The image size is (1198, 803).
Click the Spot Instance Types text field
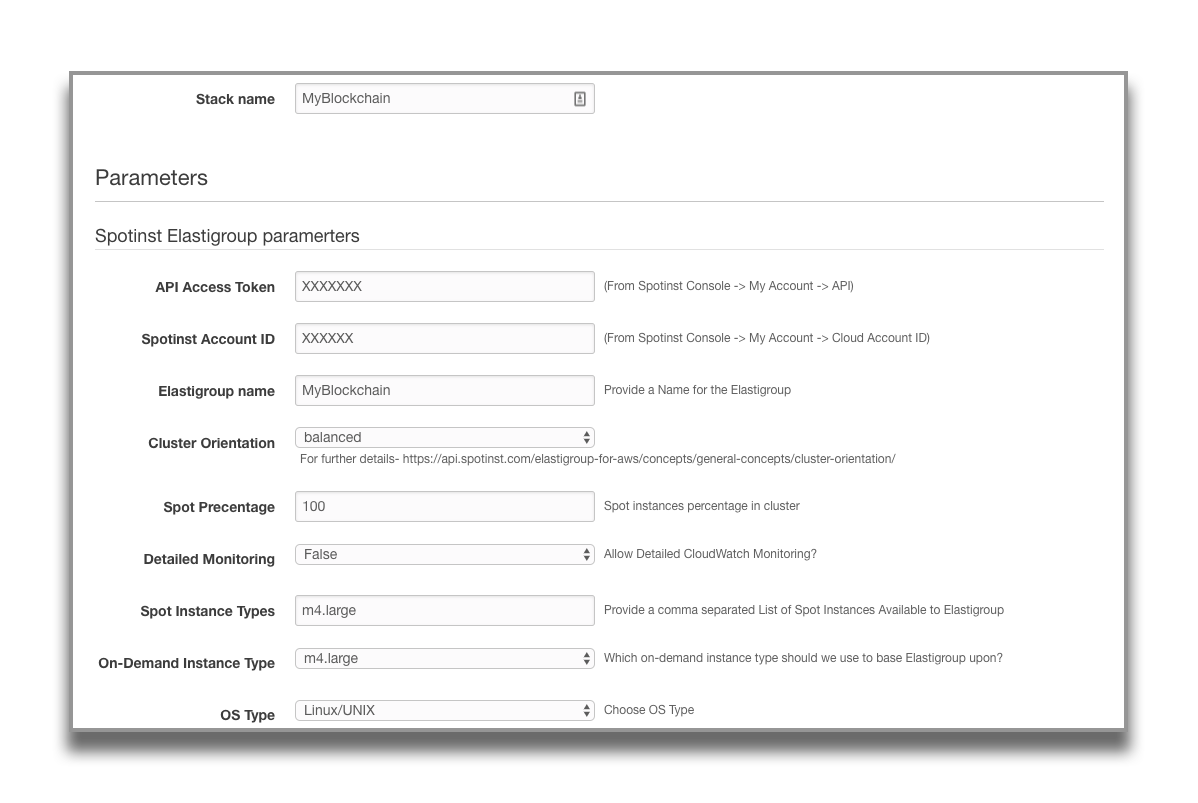444,611
